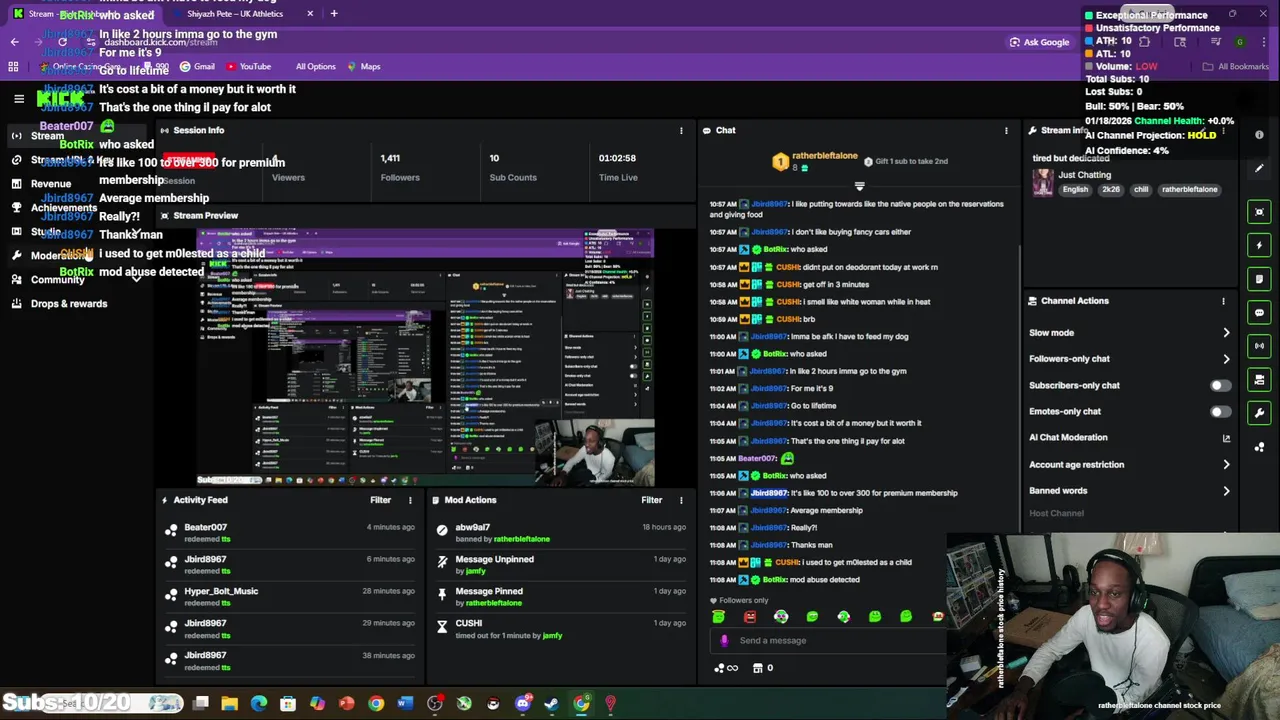Click Ask Google button in address bar
Screen dimensions: 1280x720
[x=1040, y=42]
